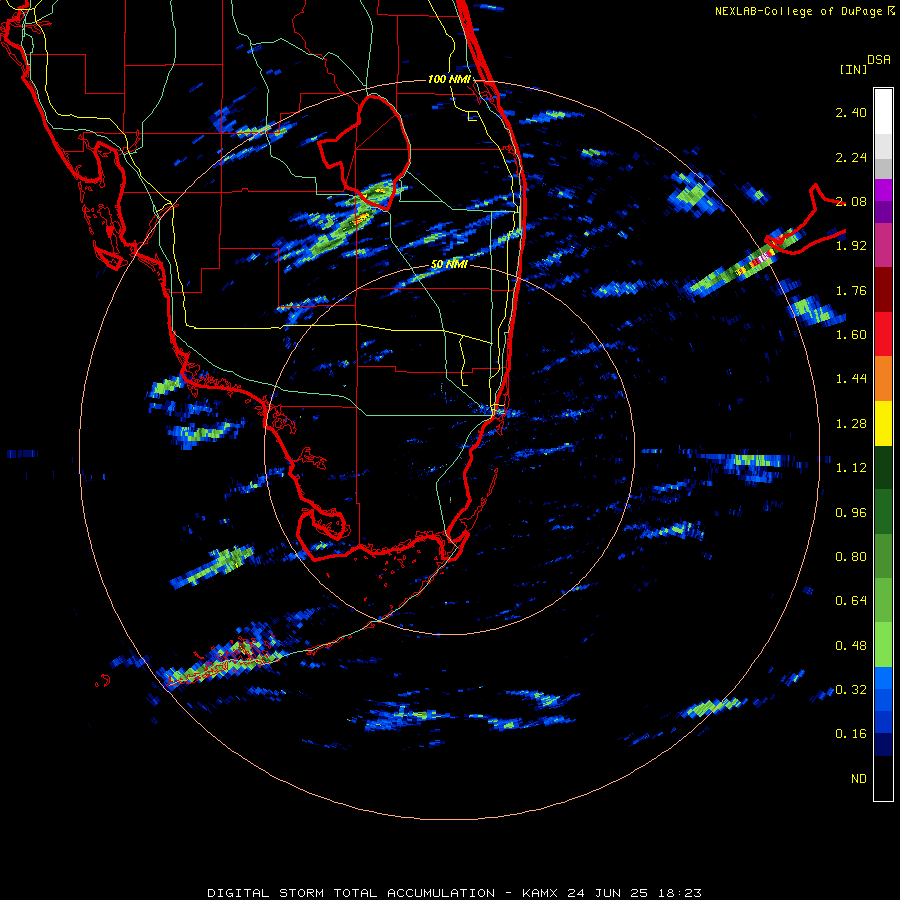This screenshot has width=900, height=900.
Task: Click the 0.96 legend value
Action: (851, 513)
